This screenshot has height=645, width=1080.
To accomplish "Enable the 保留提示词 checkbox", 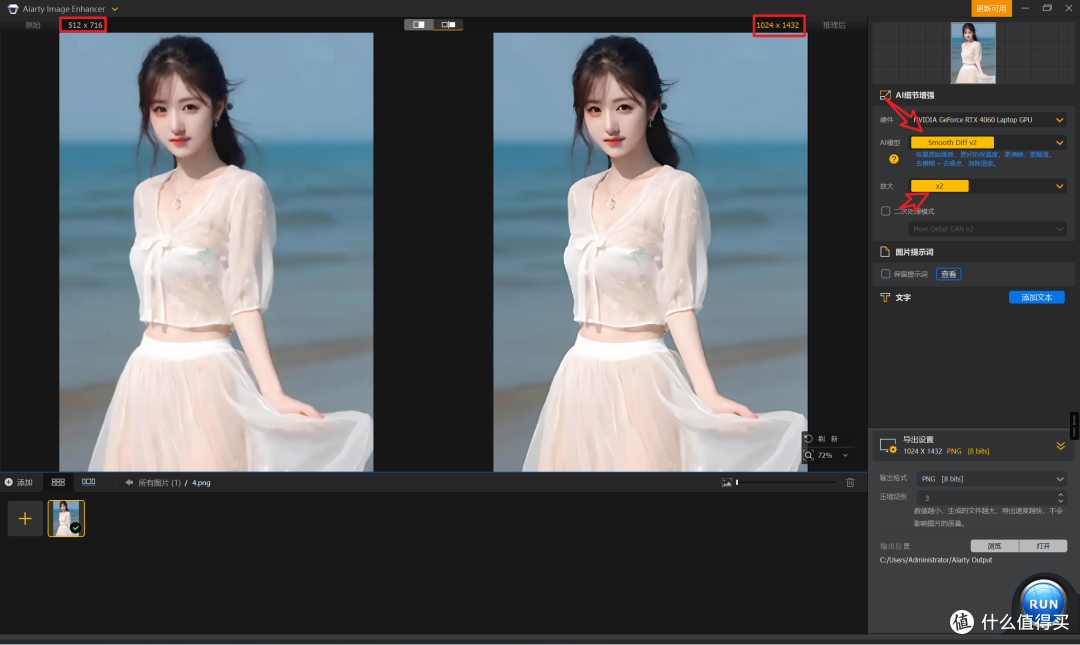I will click(x=886, y=274).
